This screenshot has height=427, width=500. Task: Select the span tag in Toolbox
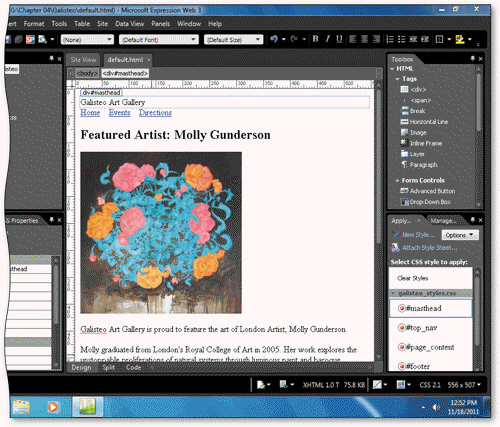point(416,100)
